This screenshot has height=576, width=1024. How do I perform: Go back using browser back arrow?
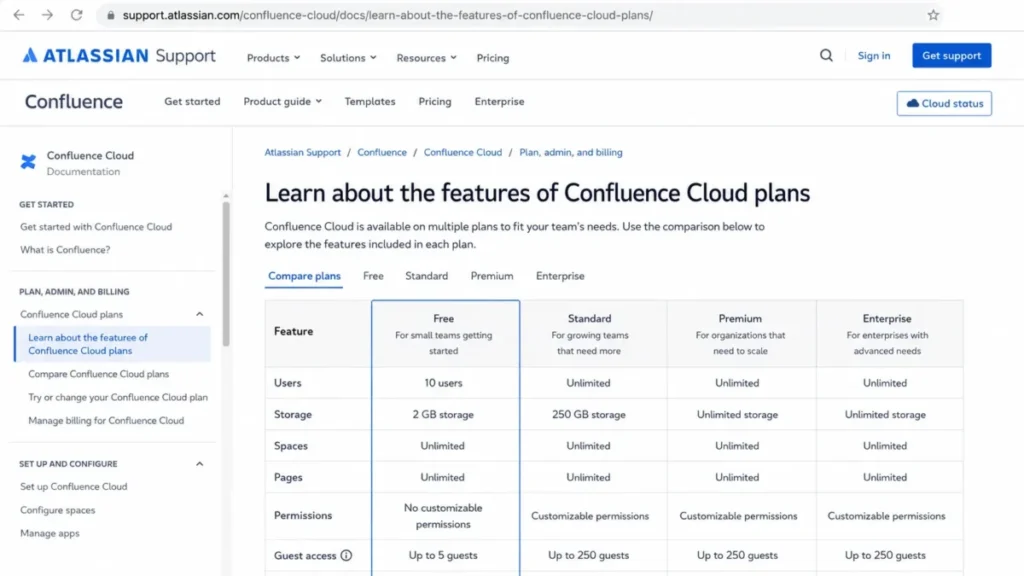click(18, 14)
